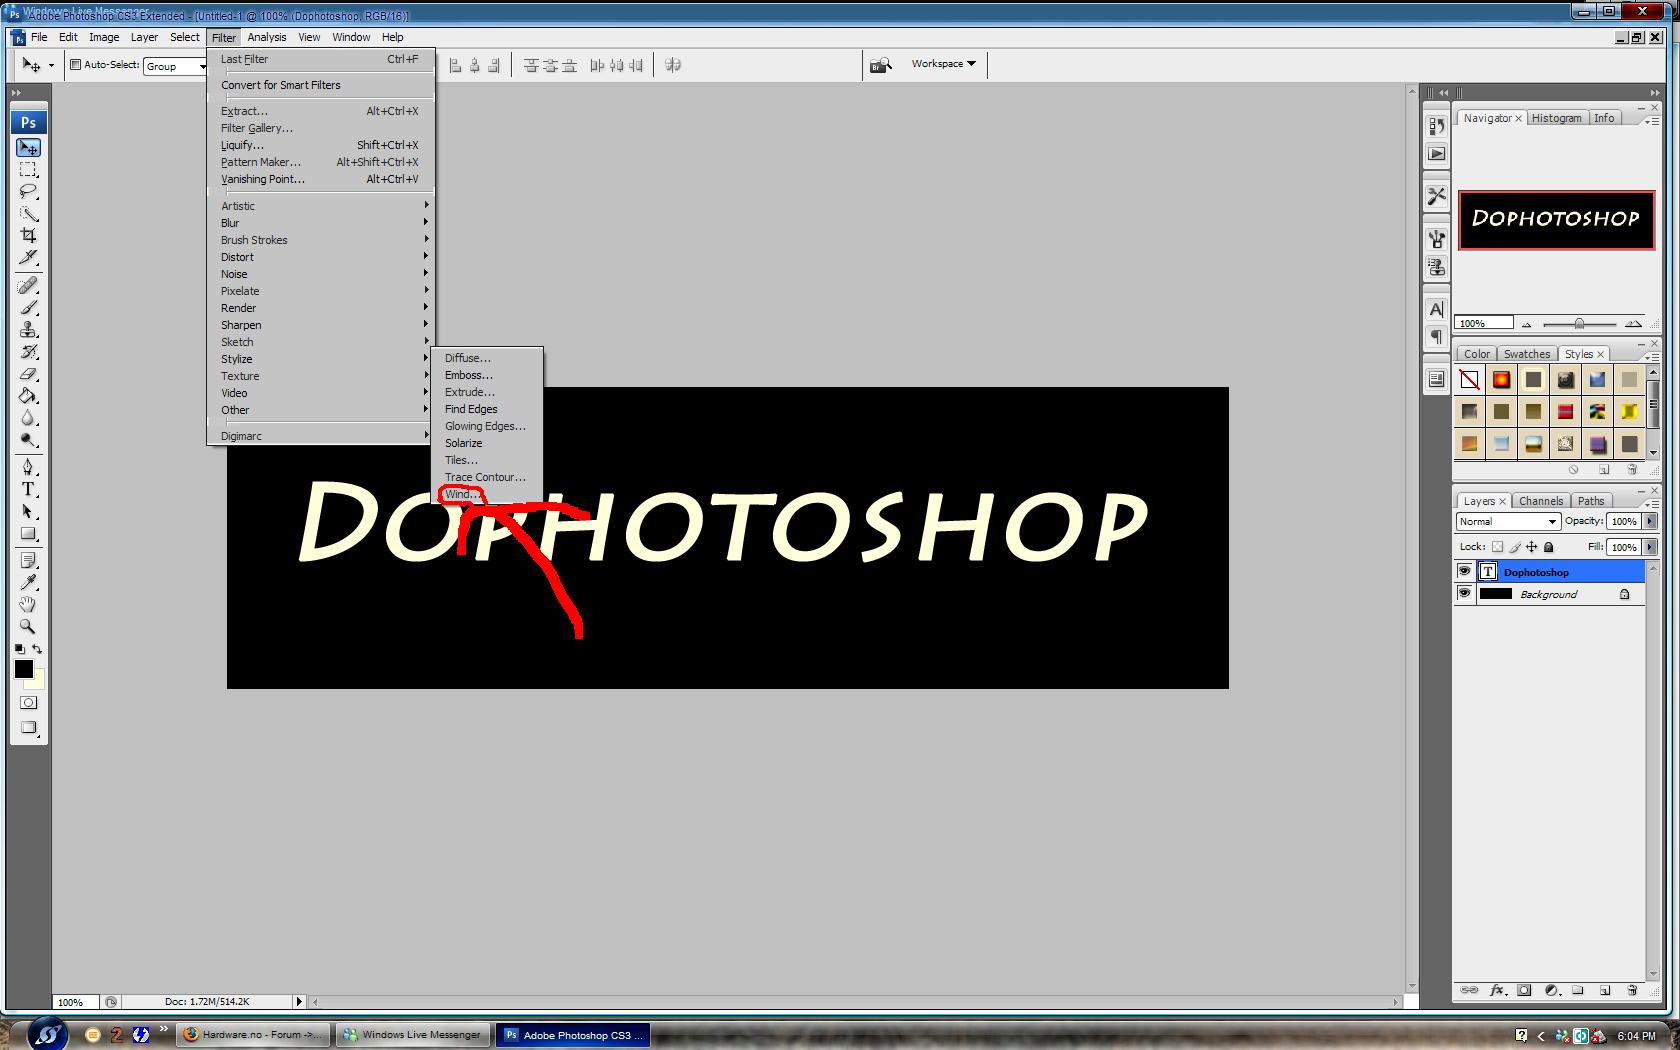1680x1050 pixels.
Task: Select the Brush tool
Action: (x=28, y=308)
